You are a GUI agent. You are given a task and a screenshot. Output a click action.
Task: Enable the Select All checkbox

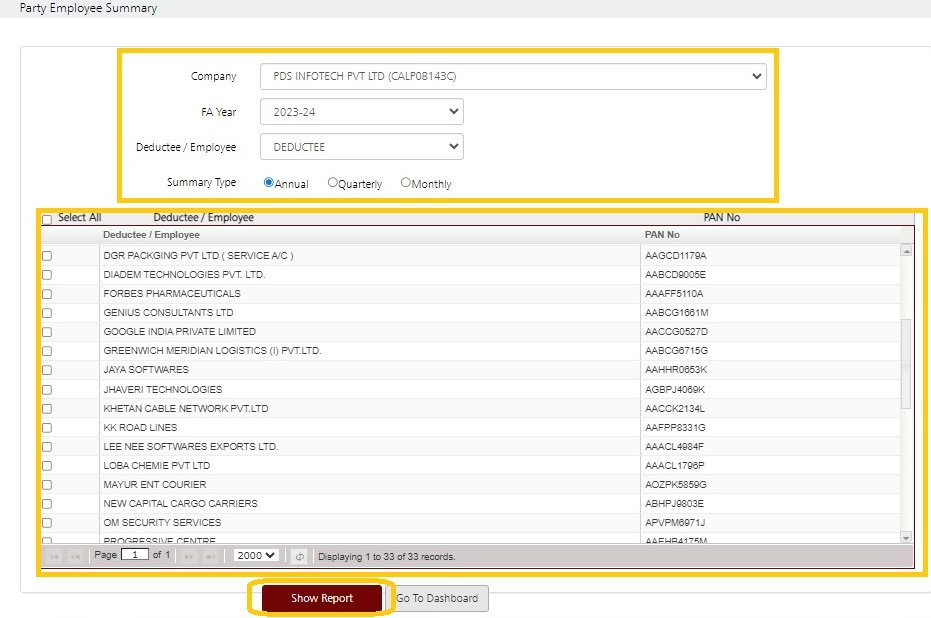point(46,217)
